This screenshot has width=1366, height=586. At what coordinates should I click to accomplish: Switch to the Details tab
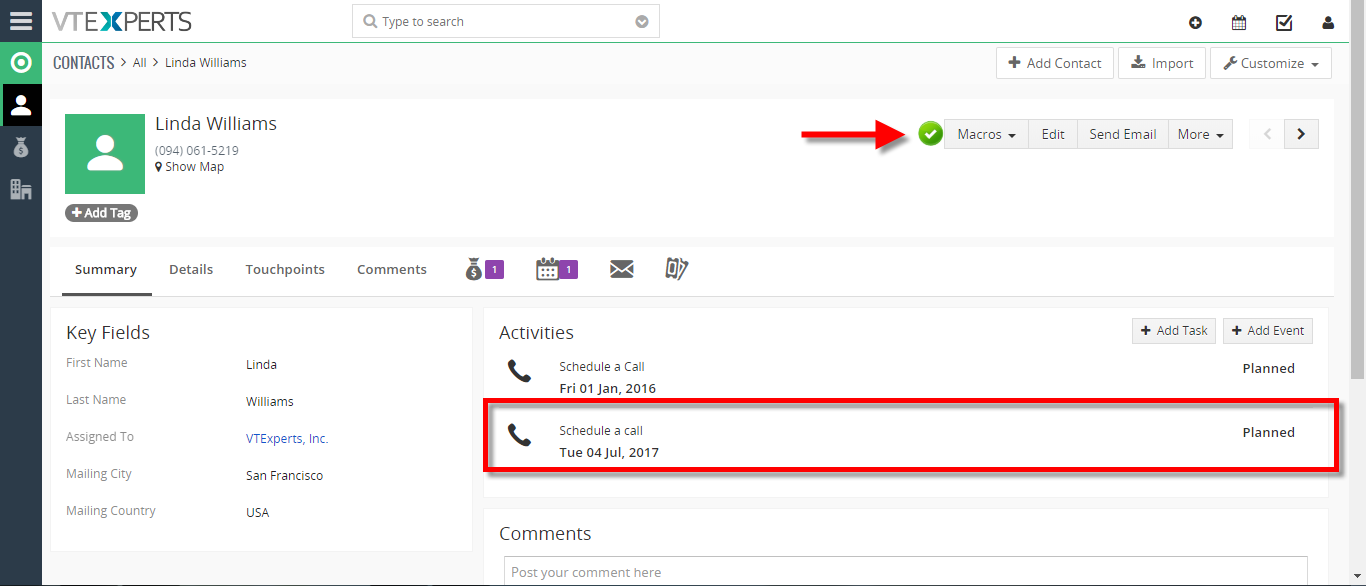click(x=191, y=269)
